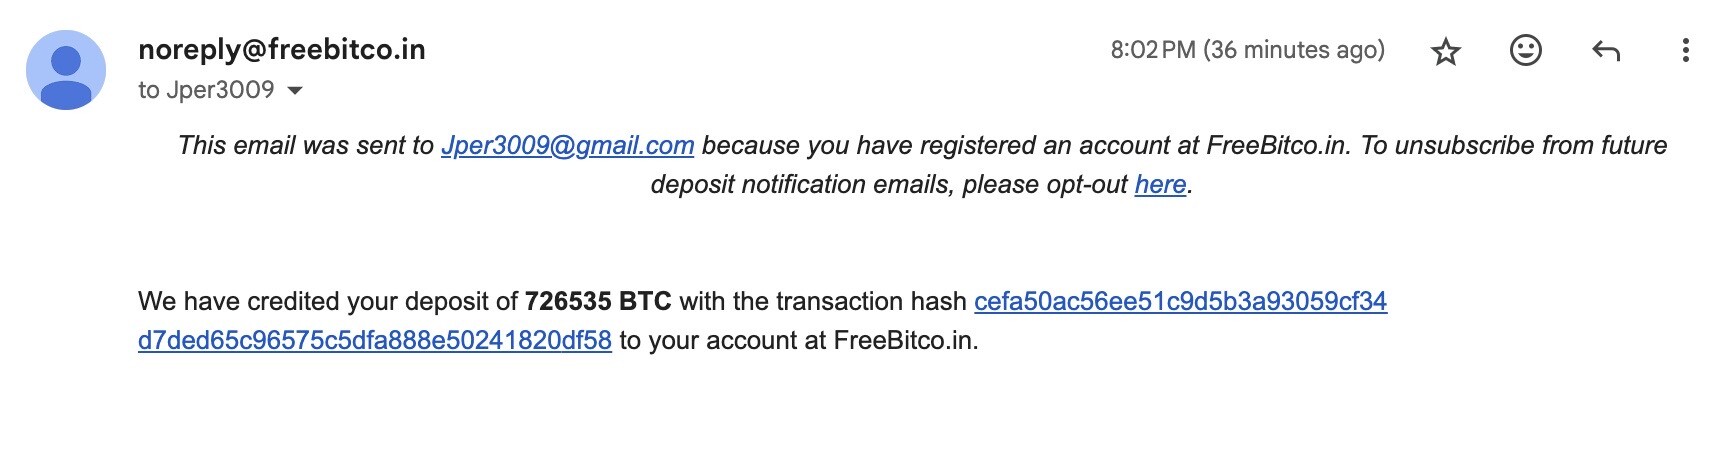
Task: Add an emoji reaction to the email
Action: pos(1525,50)
